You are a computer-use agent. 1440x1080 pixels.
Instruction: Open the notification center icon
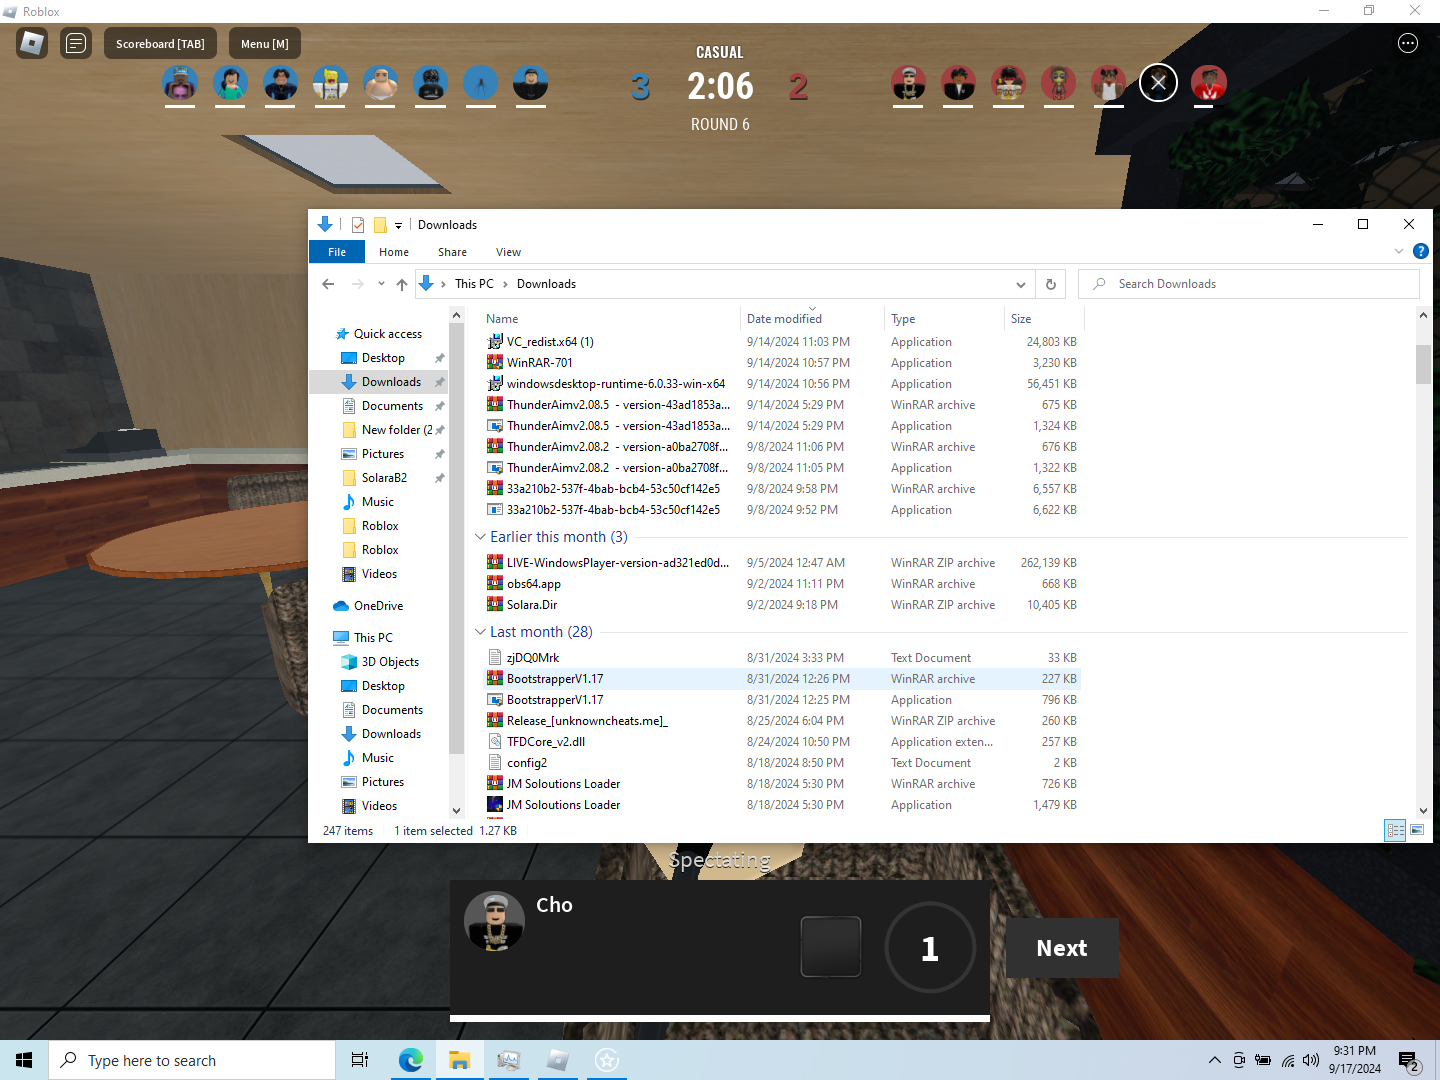tap(1409, 1061)
